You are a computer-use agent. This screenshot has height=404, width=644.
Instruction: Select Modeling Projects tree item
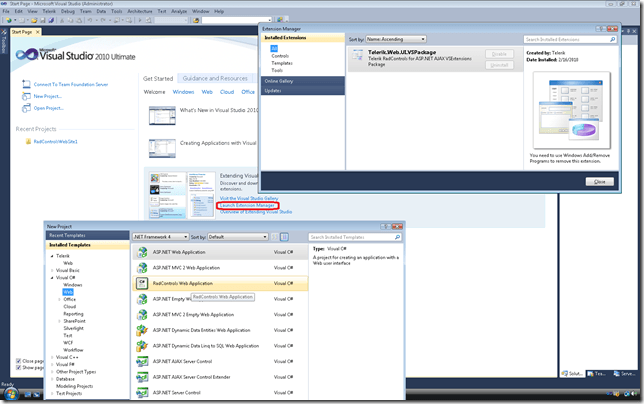[x=74, y=386]
